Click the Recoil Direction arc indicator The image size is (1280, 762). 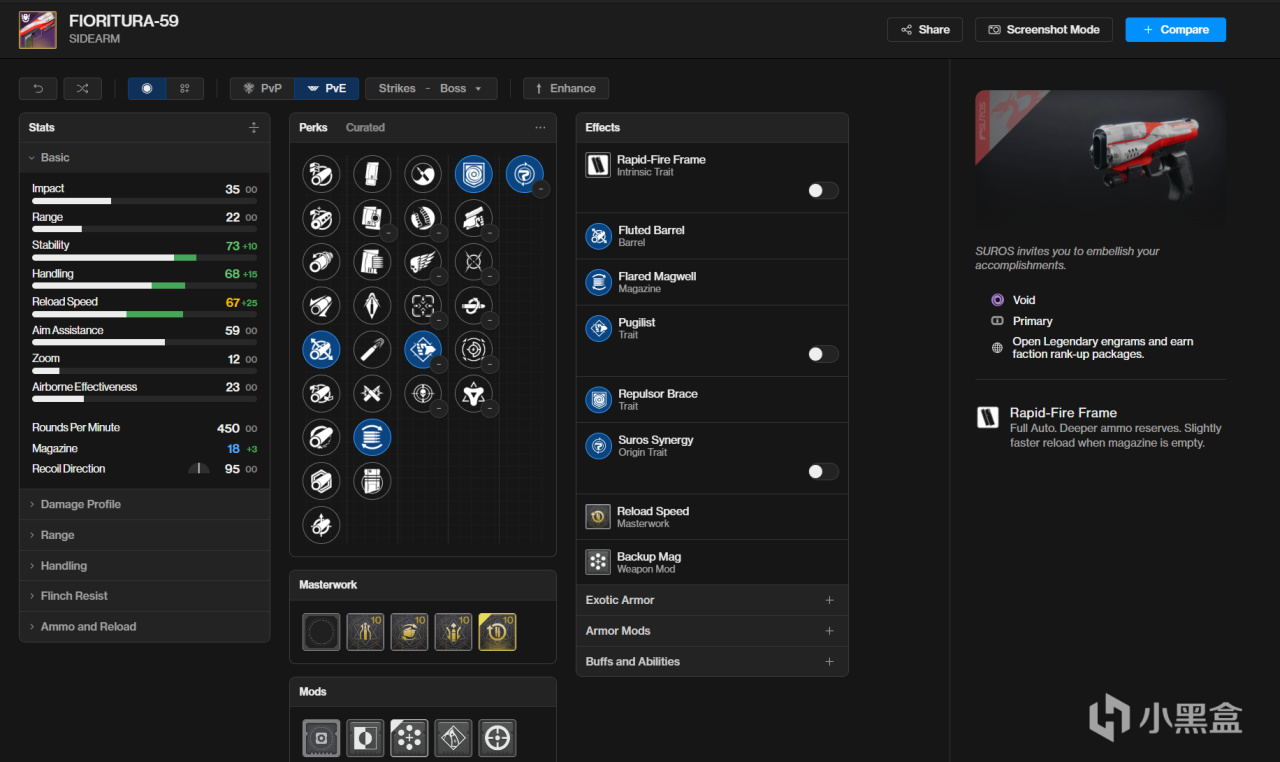[199, 468]
